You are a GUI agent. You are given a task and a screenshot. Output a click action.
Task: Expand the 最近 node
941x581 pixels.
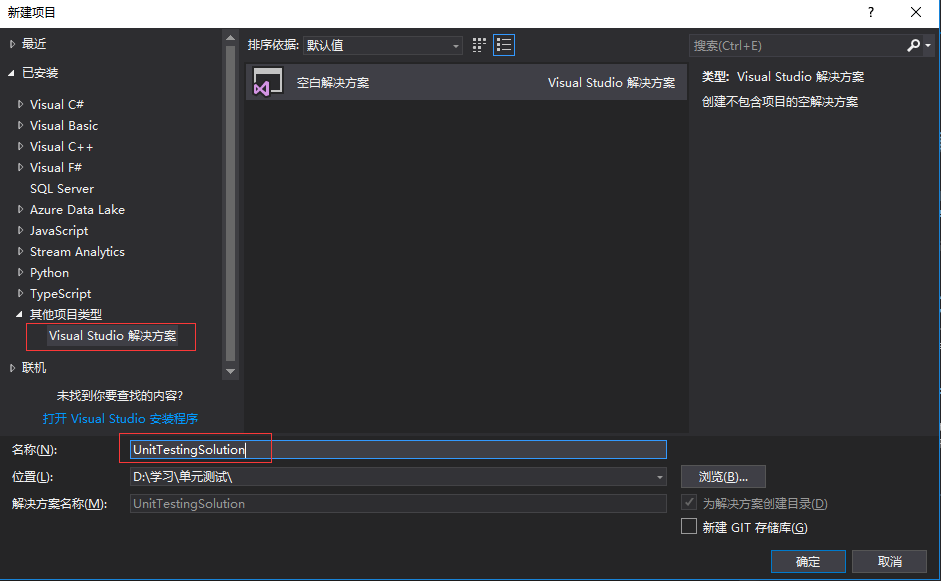click(12, 44)
